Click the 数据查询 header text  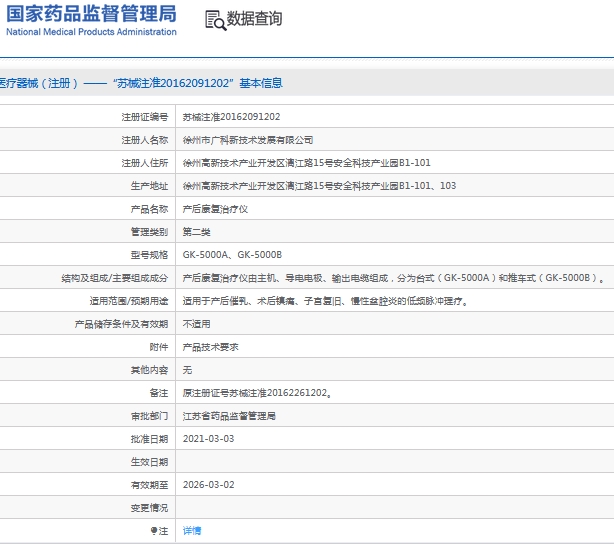click(x=254, y=18)
